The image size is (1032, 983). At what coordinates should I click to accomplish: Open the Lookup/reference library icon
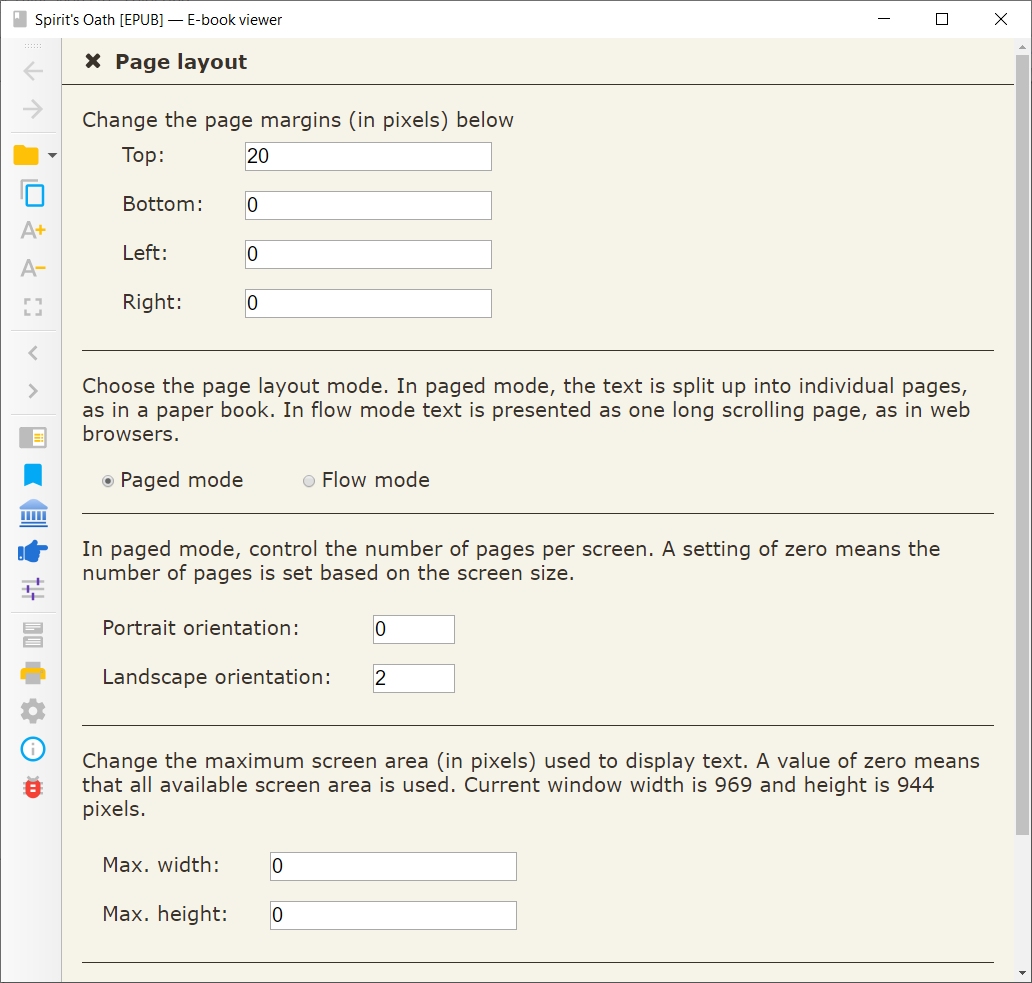(33, 513)
